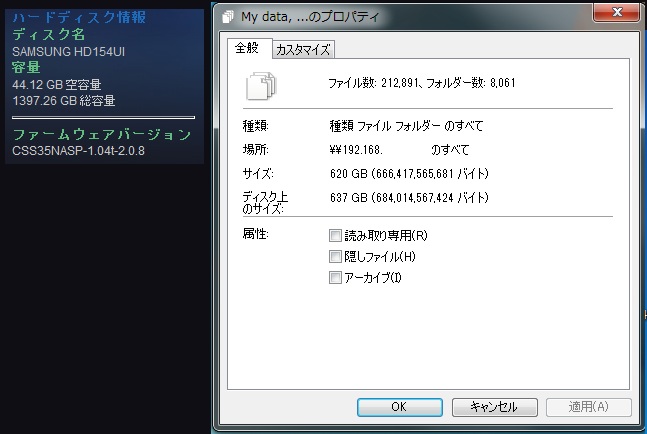The image size is (647, 434).
Task: Click the 種類: label
Action: pyautogui.click(x=255, y=126)
